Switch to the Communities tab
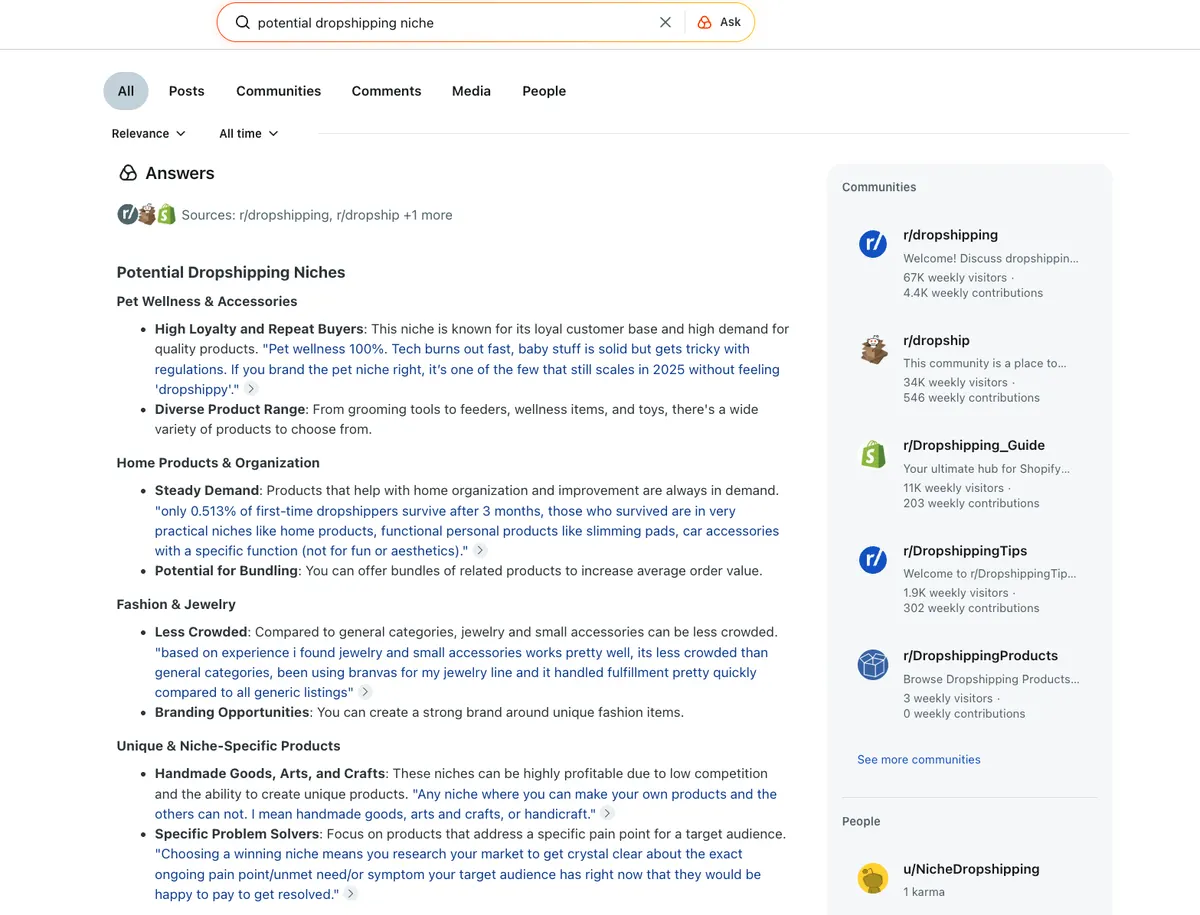Screen dimensions: 1200x915 [x=278, y=90]
